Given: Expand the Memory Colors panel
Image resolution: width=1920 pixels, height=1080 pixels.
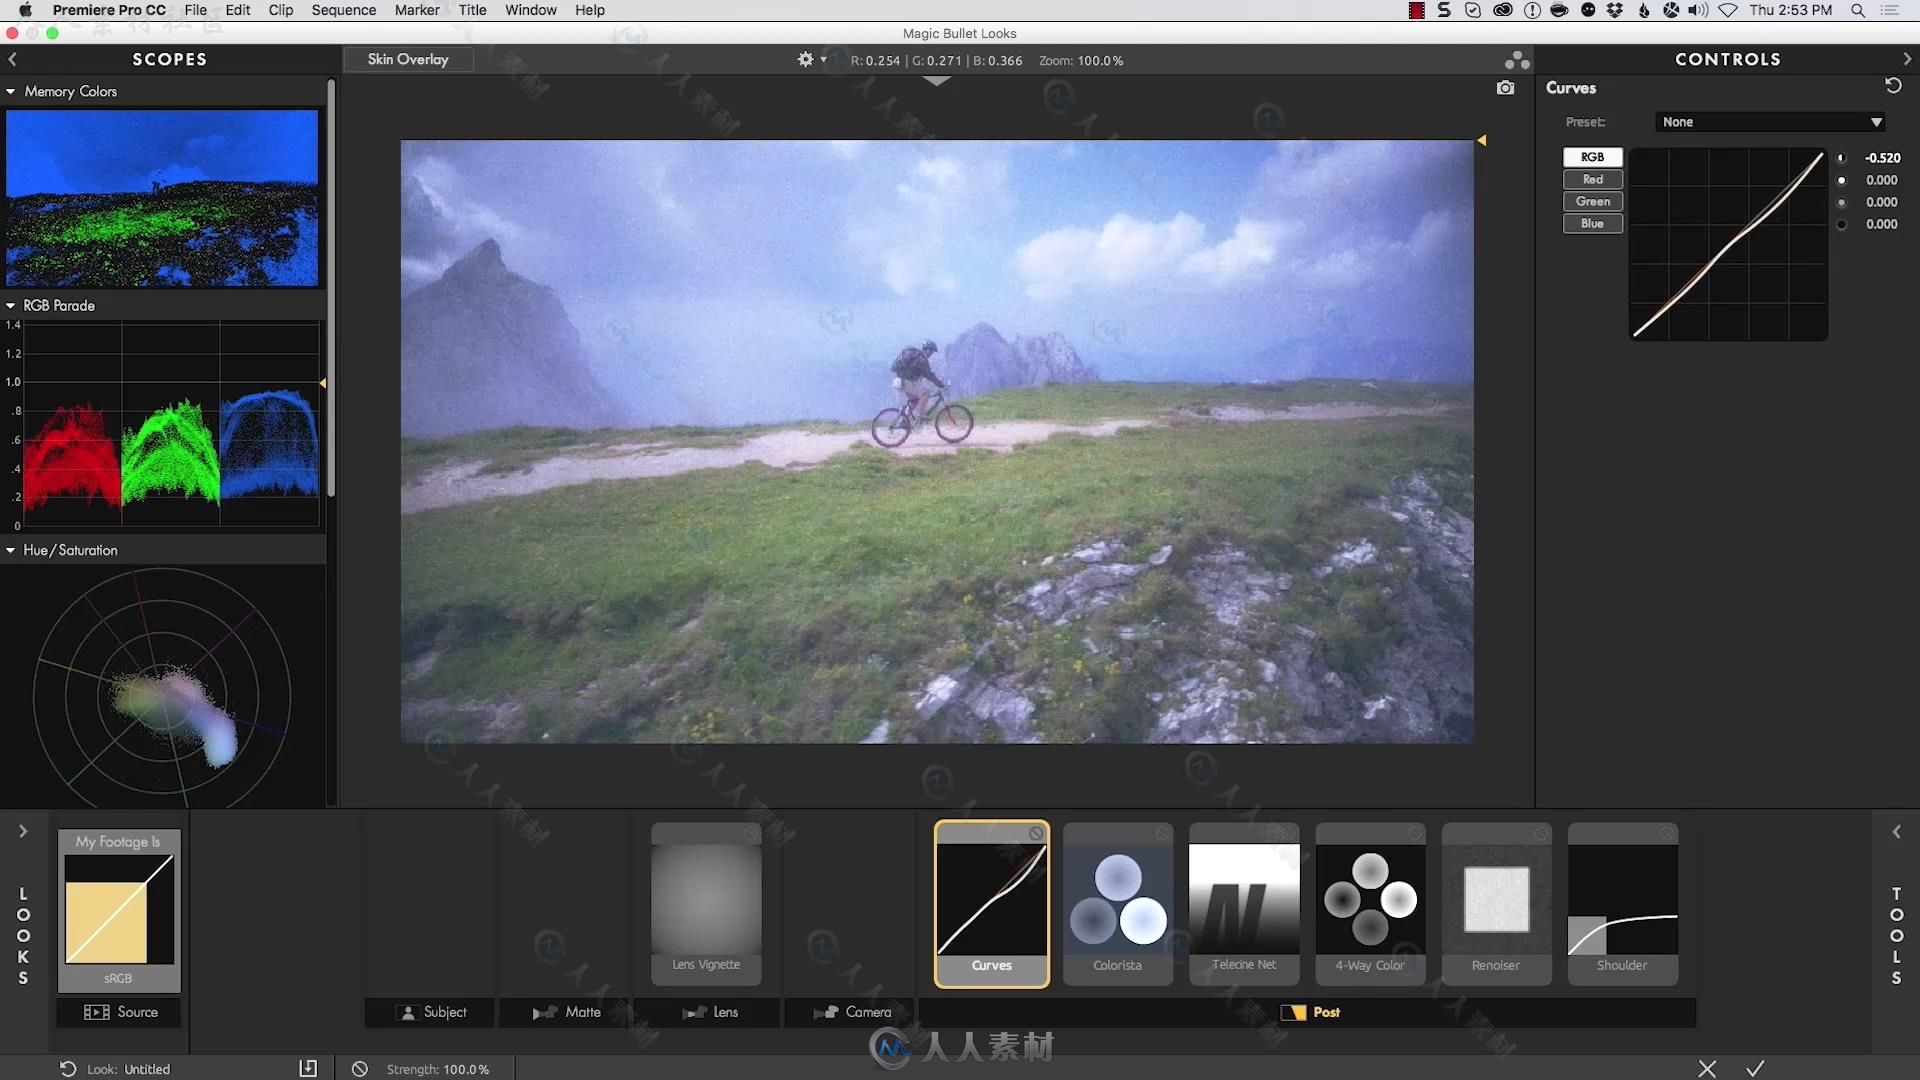Looking at the screenshot, I should [x=12, y=91].
